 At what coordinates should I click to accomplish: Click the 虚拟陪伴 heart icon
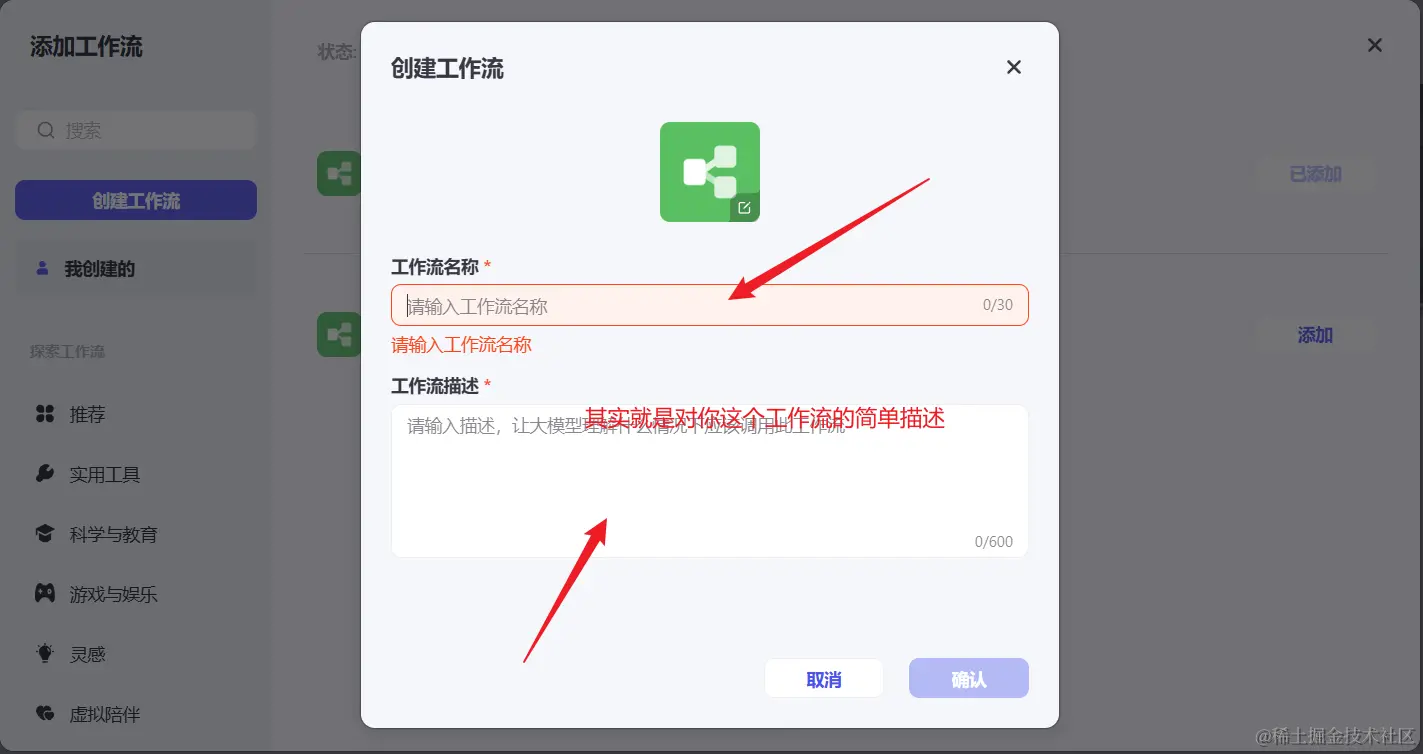(x=45, y=714)
